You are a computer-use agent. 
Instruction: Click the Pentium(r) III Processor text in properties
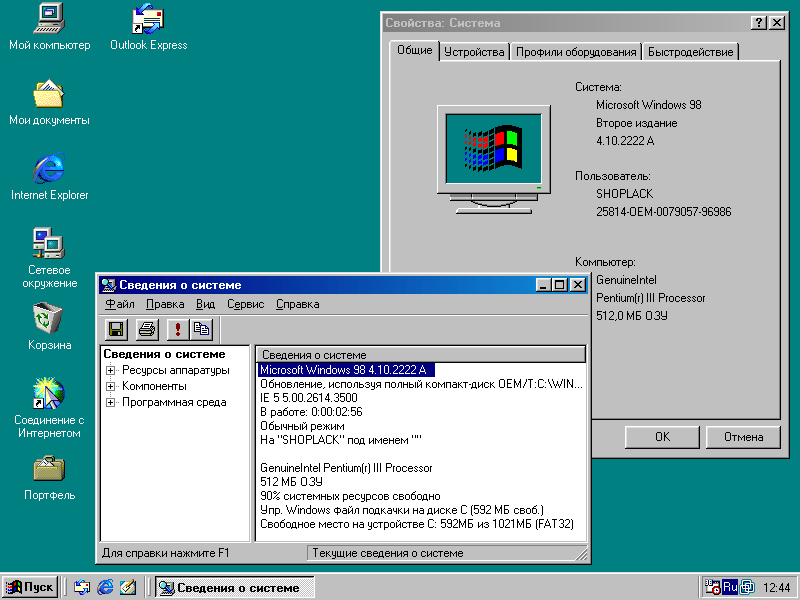(x=651, y=298)
